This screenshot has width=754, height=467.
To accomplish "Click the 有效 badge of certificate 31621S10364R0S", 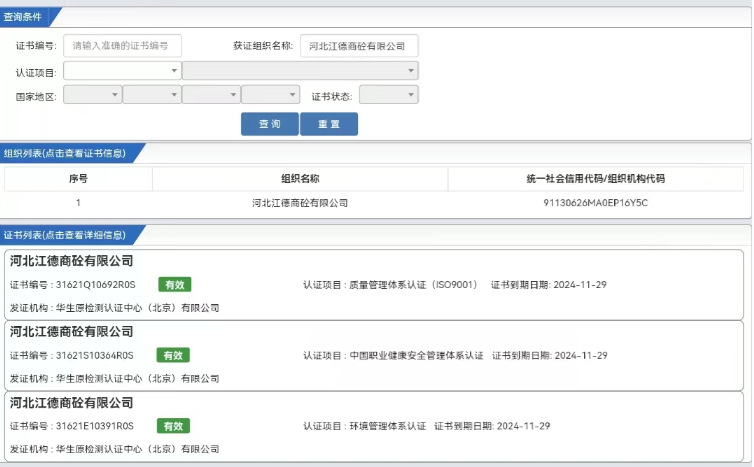I will 173,355.
